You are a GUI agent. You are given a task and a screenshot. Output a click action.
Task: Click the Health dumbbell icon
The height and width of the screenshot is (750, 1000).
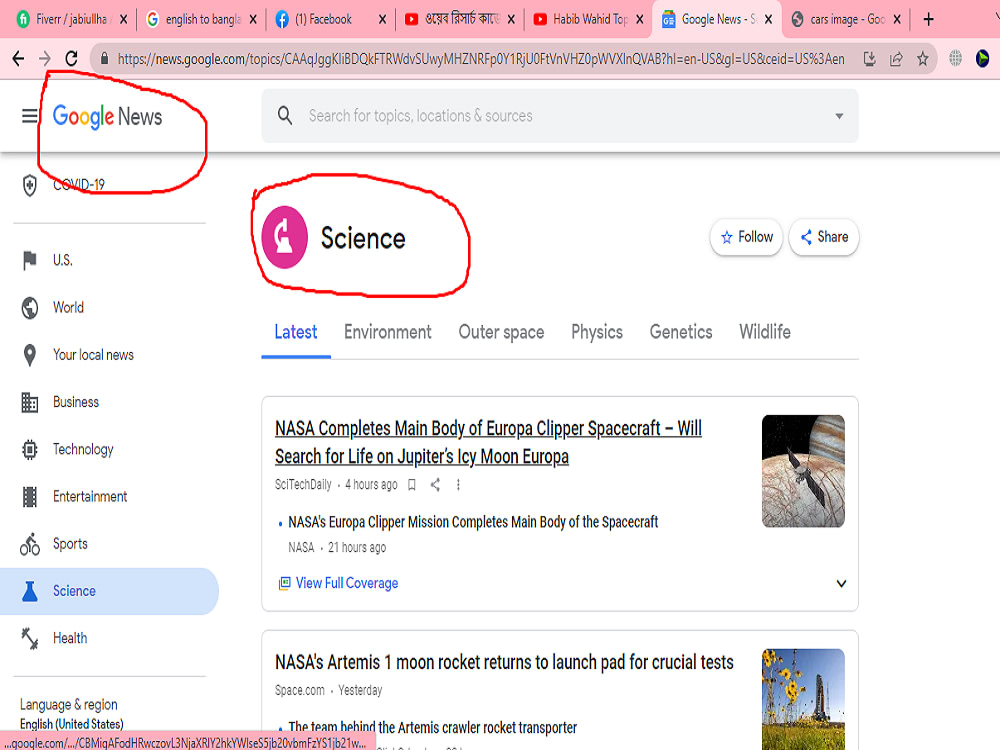[x=29, y=638]
